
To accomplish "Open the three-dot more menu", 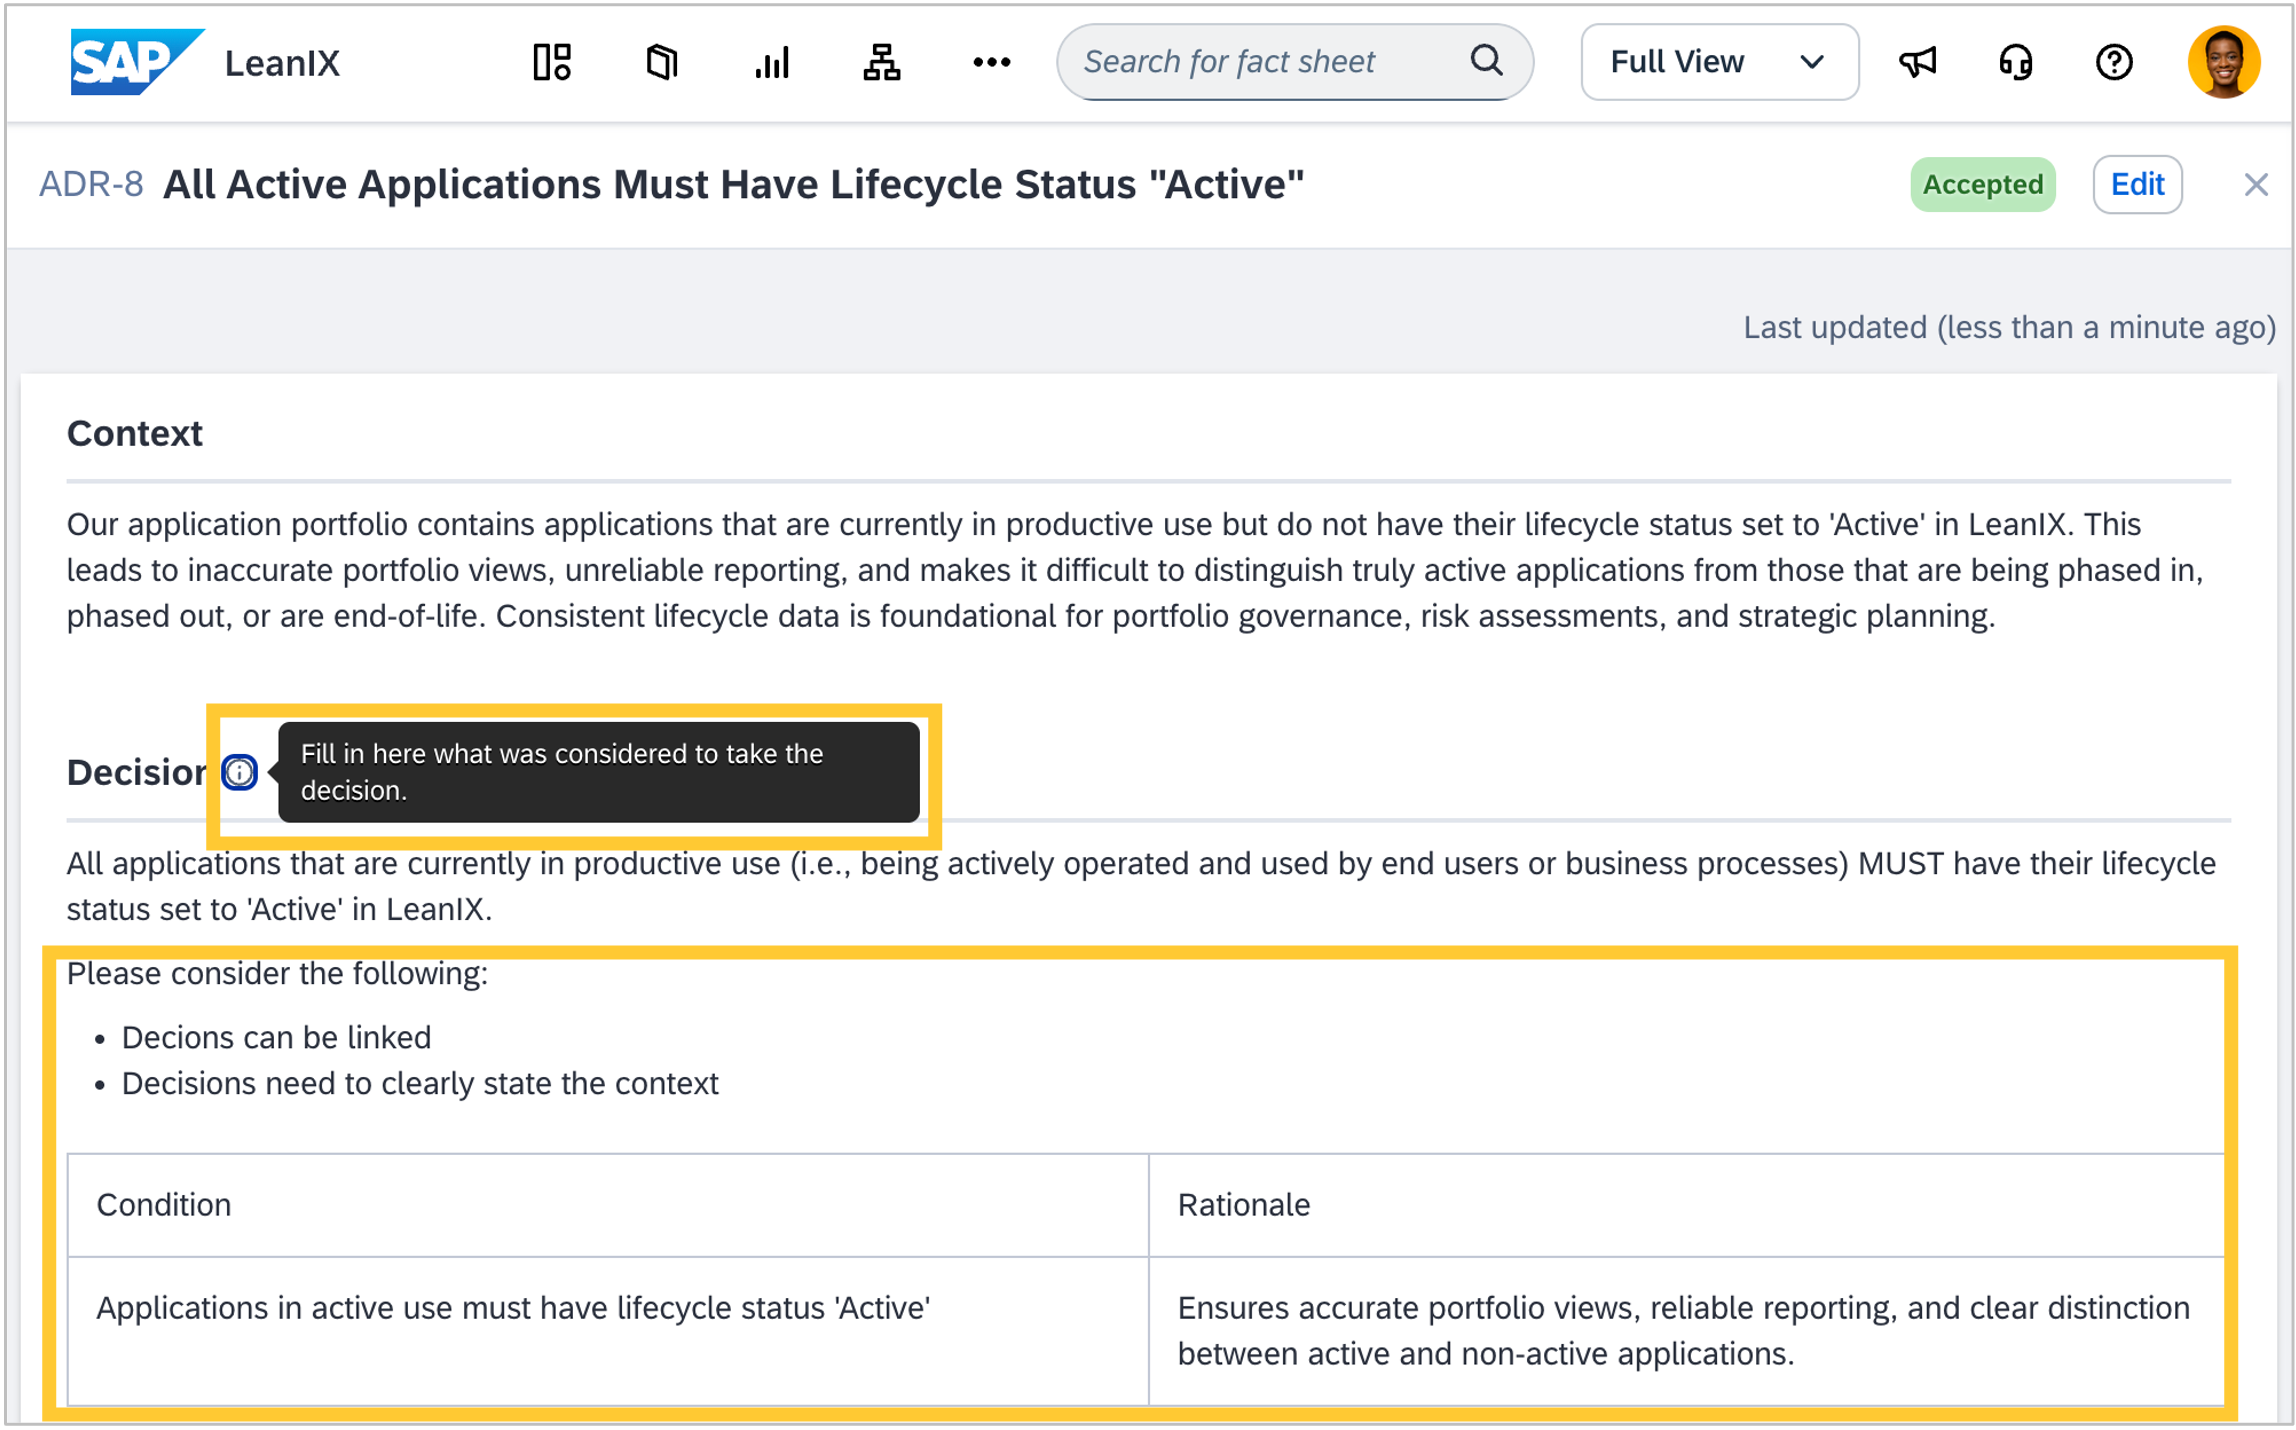I will 991,62.
